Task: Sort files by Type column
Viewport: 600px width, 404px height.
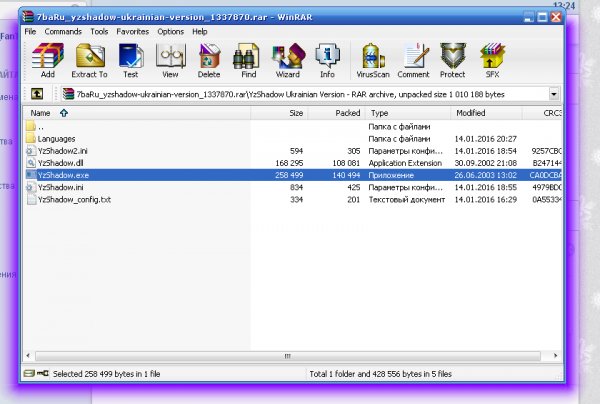Action: [408, 113]
